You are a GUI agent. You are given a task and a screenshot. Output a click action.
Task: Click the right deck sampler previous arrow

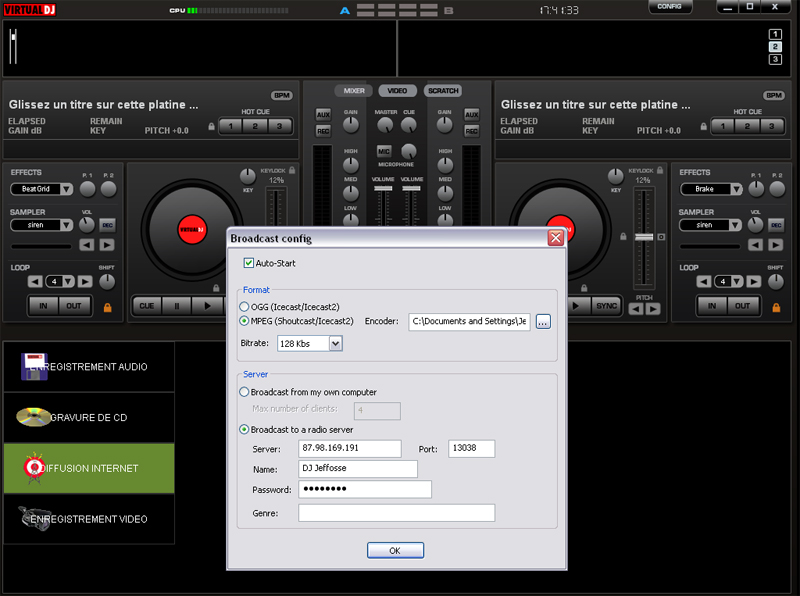(x=756, y=245)
